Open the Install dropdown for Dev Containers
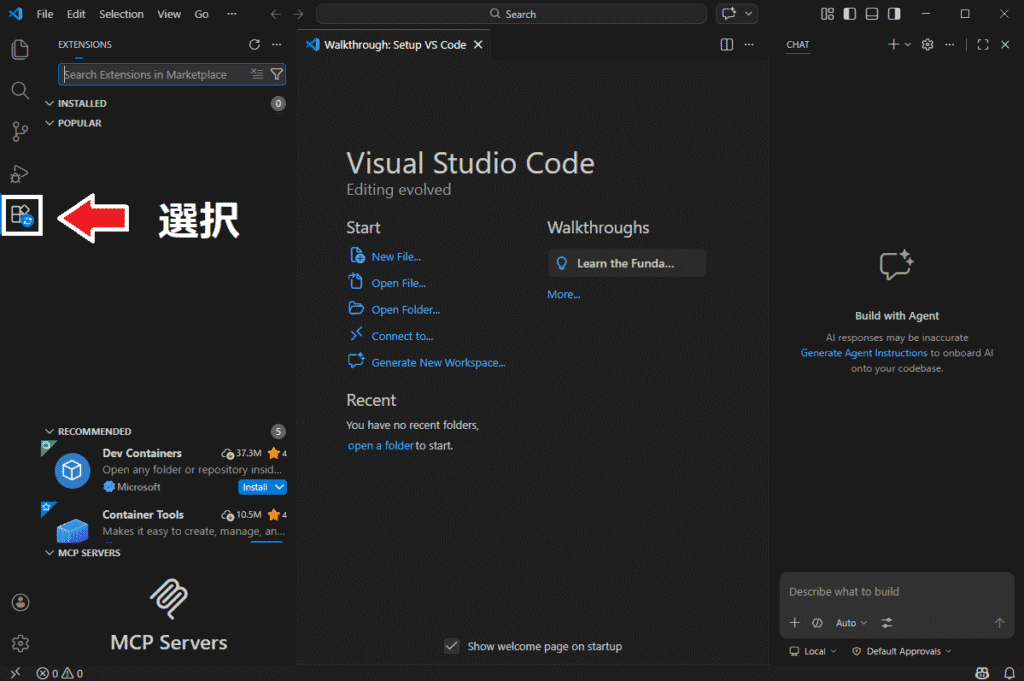The height and width of the screenshot is (681, 1024). tap(280, 487)
